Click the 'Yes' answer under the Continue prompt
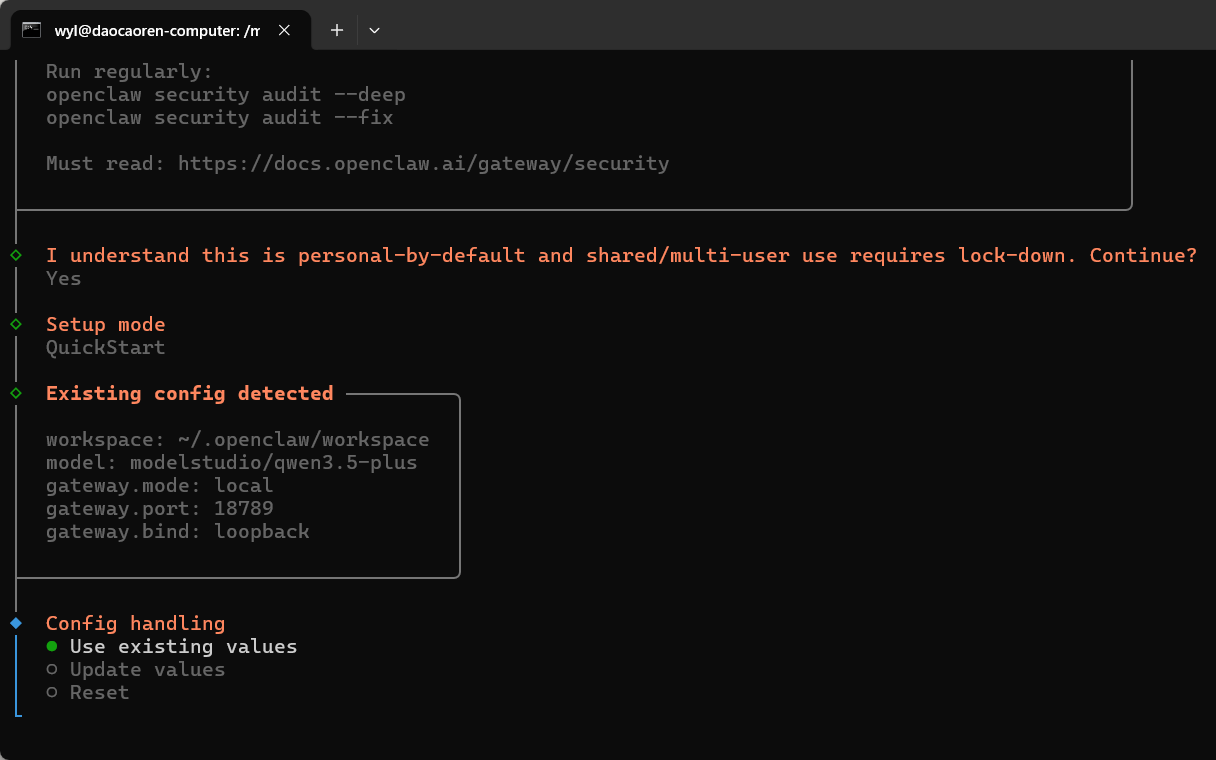 click(64, 279)
